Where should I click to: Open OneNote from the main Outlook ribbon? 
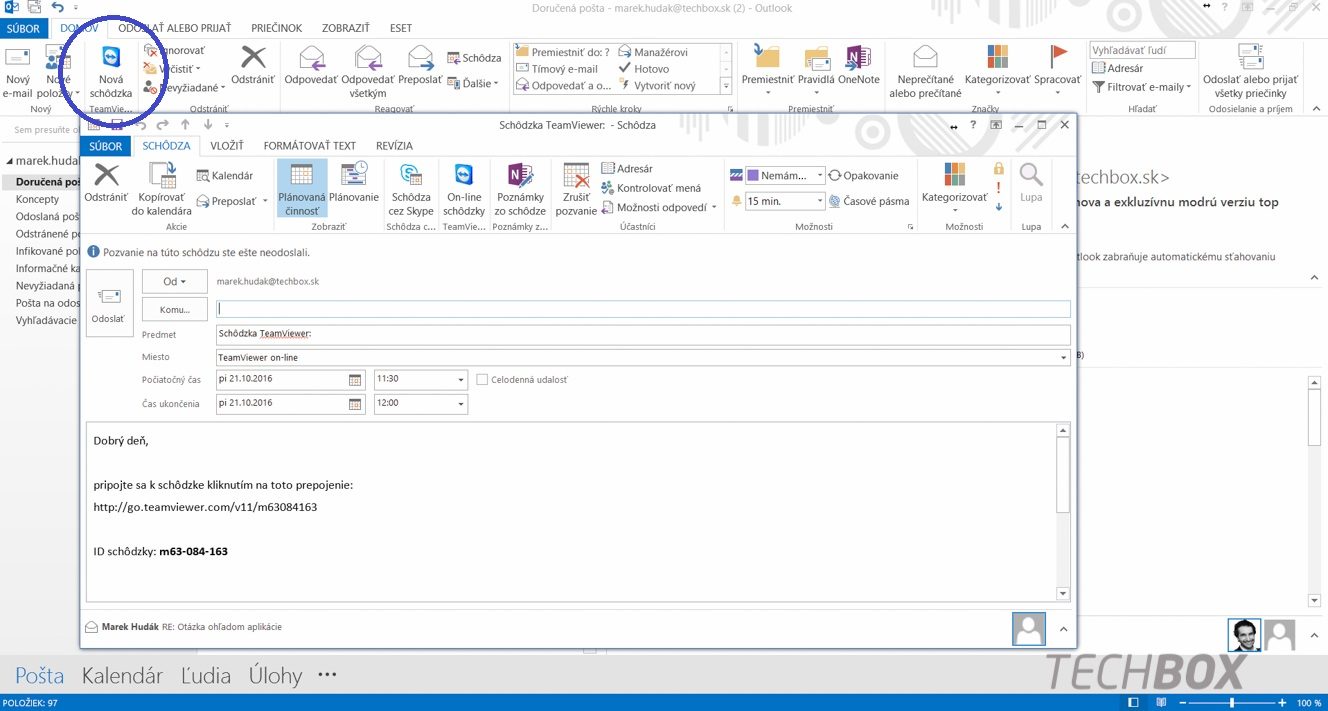click(x=858, y=66)
